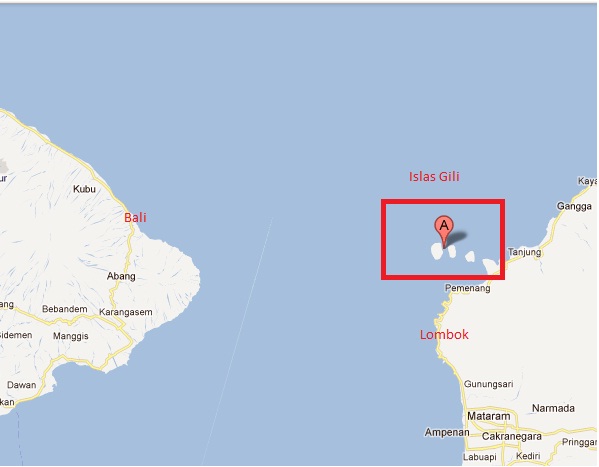599x467 pixels.
Task: Select the Manggis label
Action: (71, 336)
